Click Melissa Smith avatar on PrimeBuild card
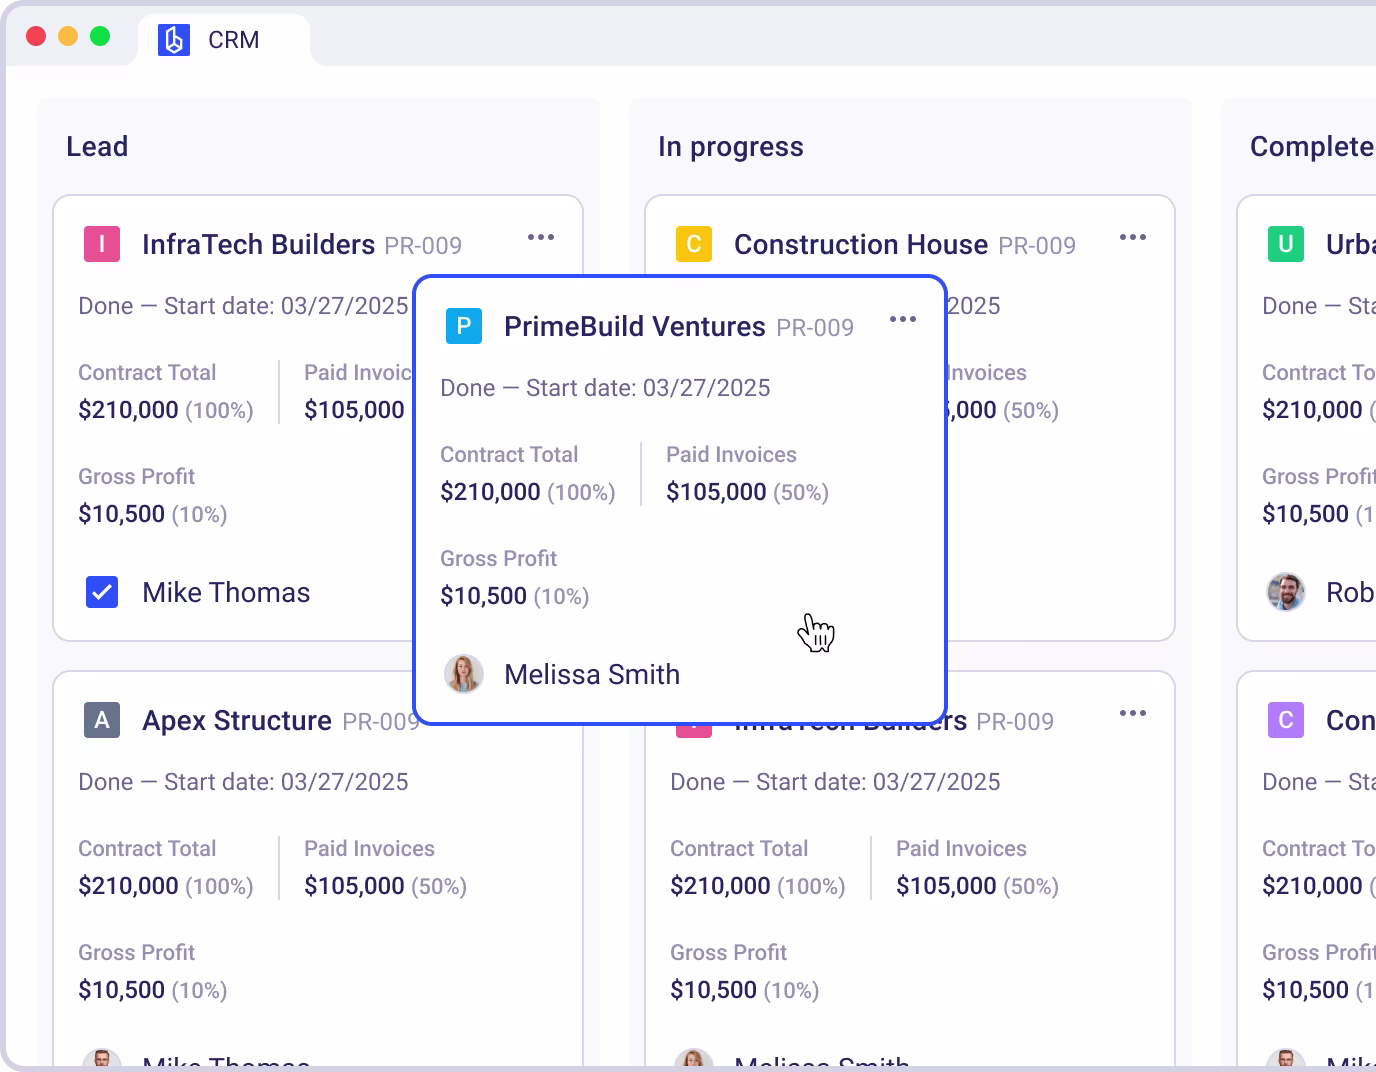 tap(464, 674)
